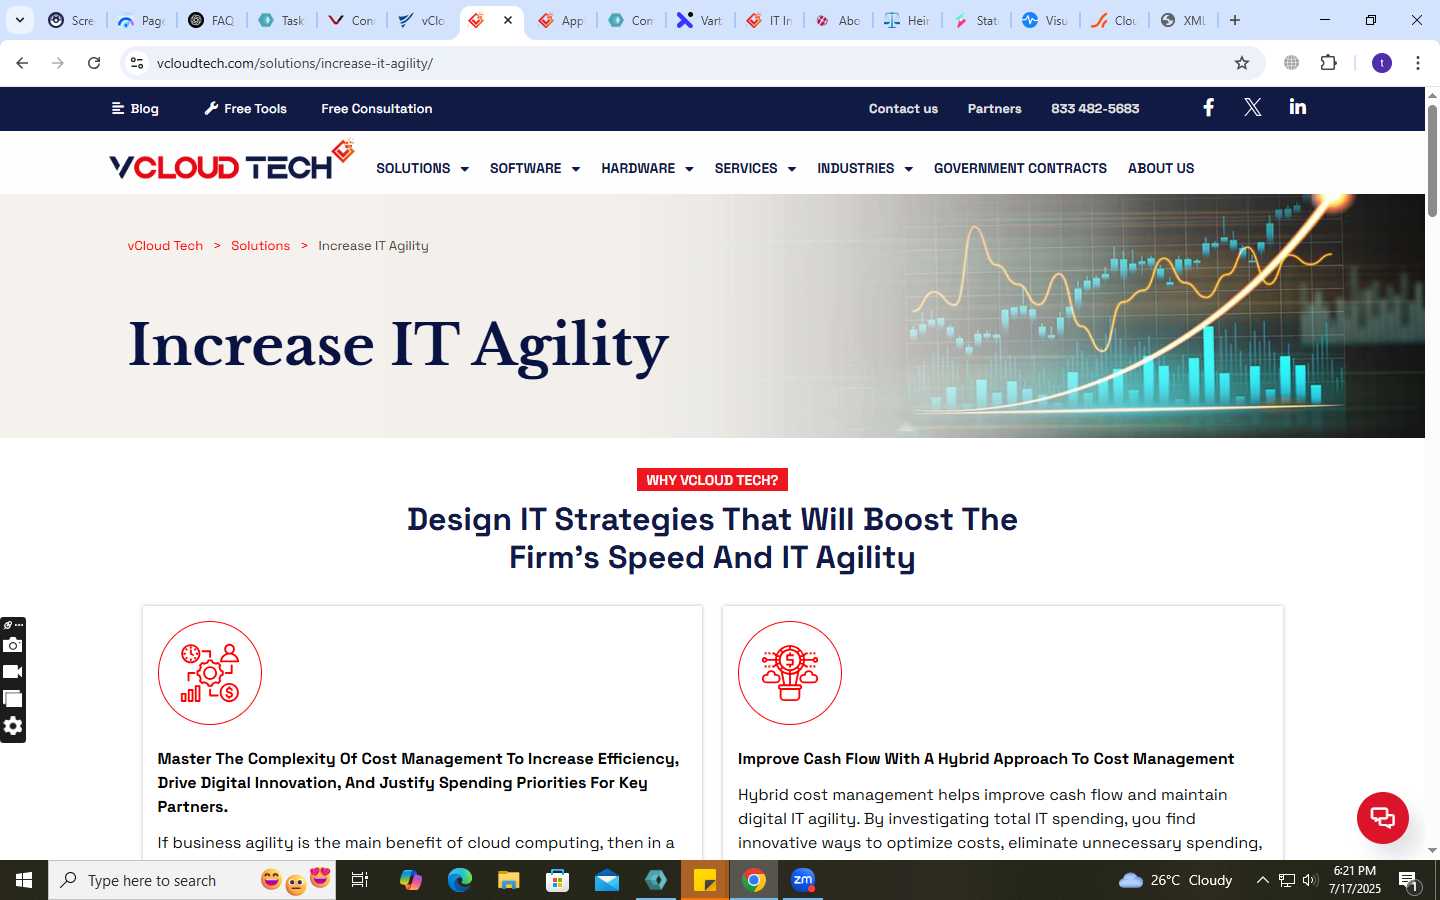
Task: Call phone number 833 482-5683
Action: click(1095, 108)
